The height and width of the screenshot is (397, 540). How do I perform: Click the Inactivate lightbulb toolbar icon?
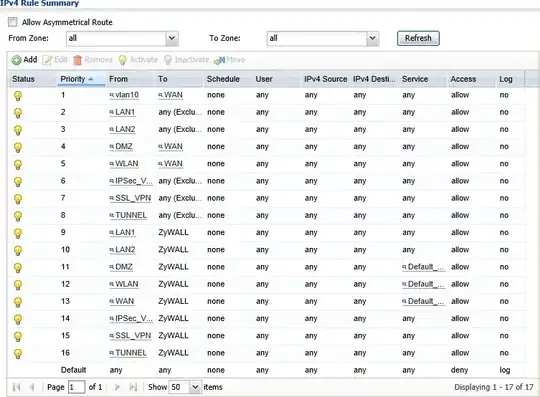168,60
